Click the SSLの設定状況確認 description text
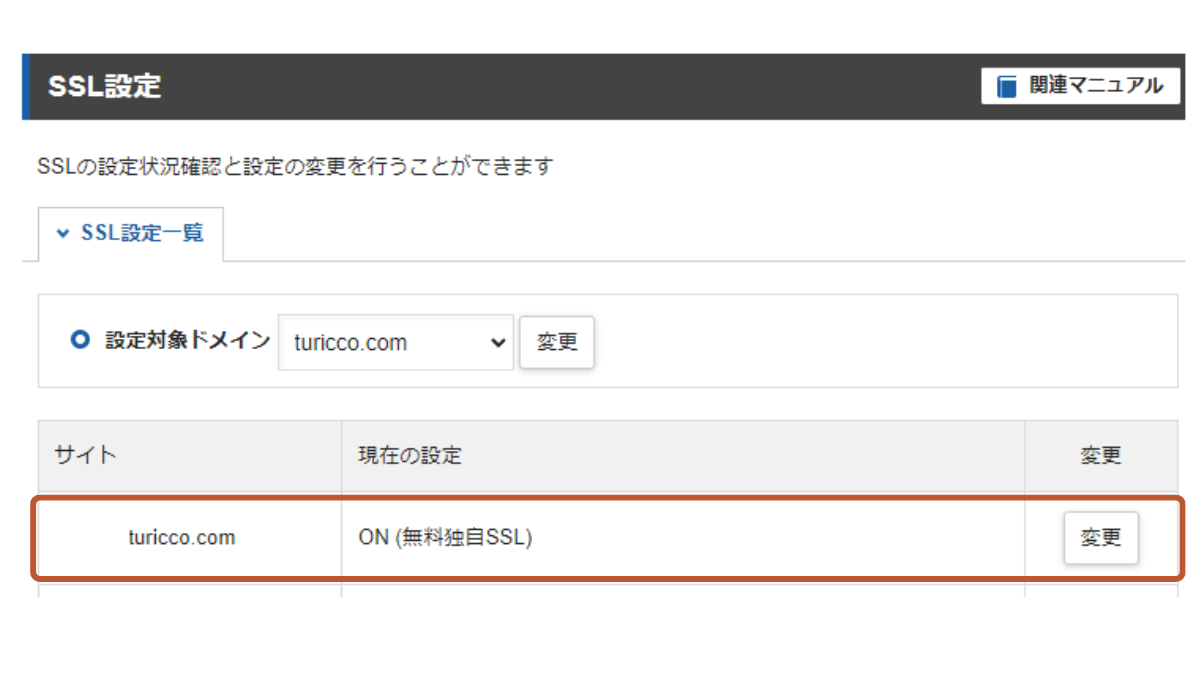The width and height of the screenshot is (1200, 675). 295,167
